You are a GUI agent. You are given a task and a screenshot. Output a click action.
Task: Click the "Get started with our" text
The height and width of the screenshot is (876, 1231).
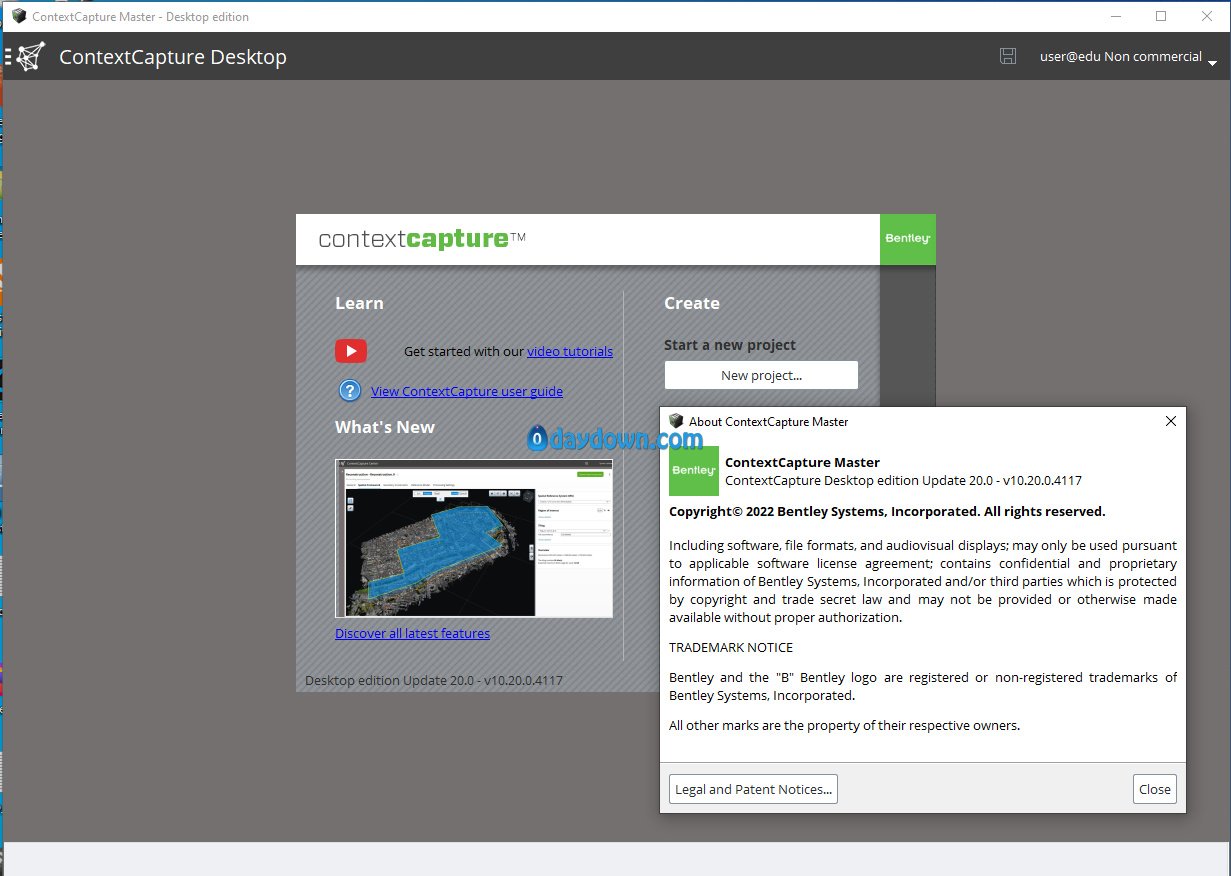[x=464, y=351]
